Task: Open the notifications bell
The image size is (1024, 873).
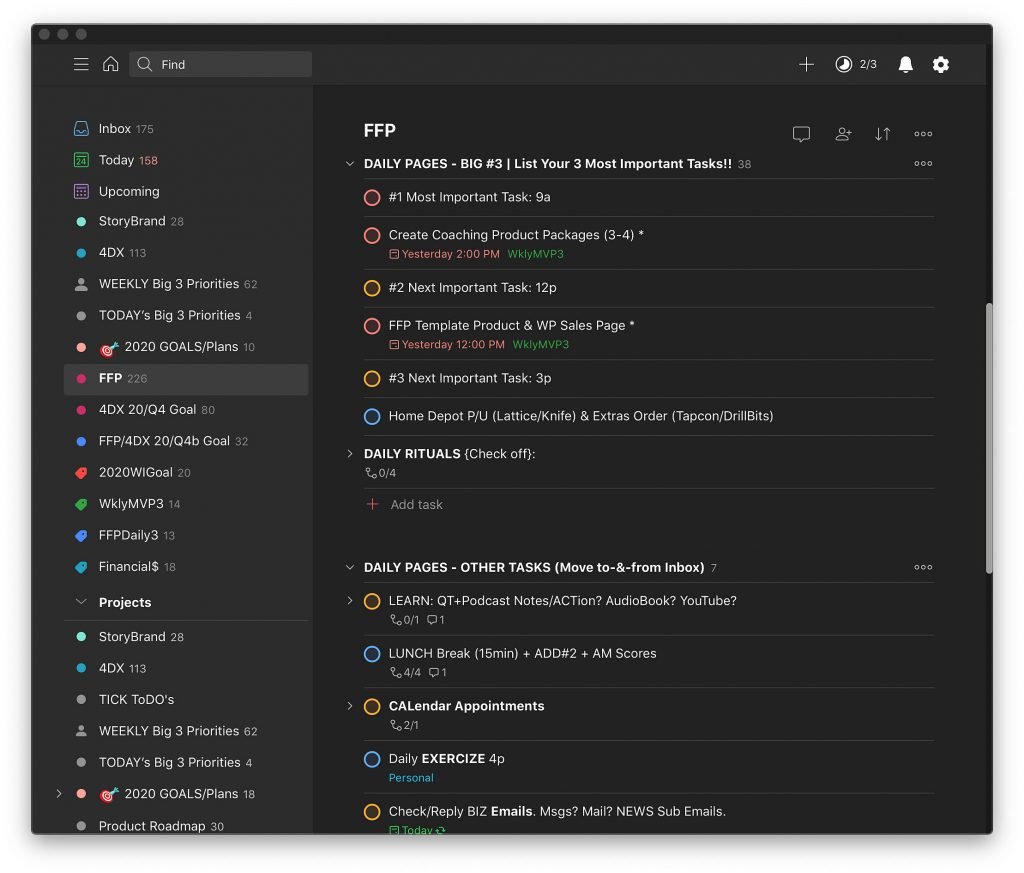Action: coord(905,64)
